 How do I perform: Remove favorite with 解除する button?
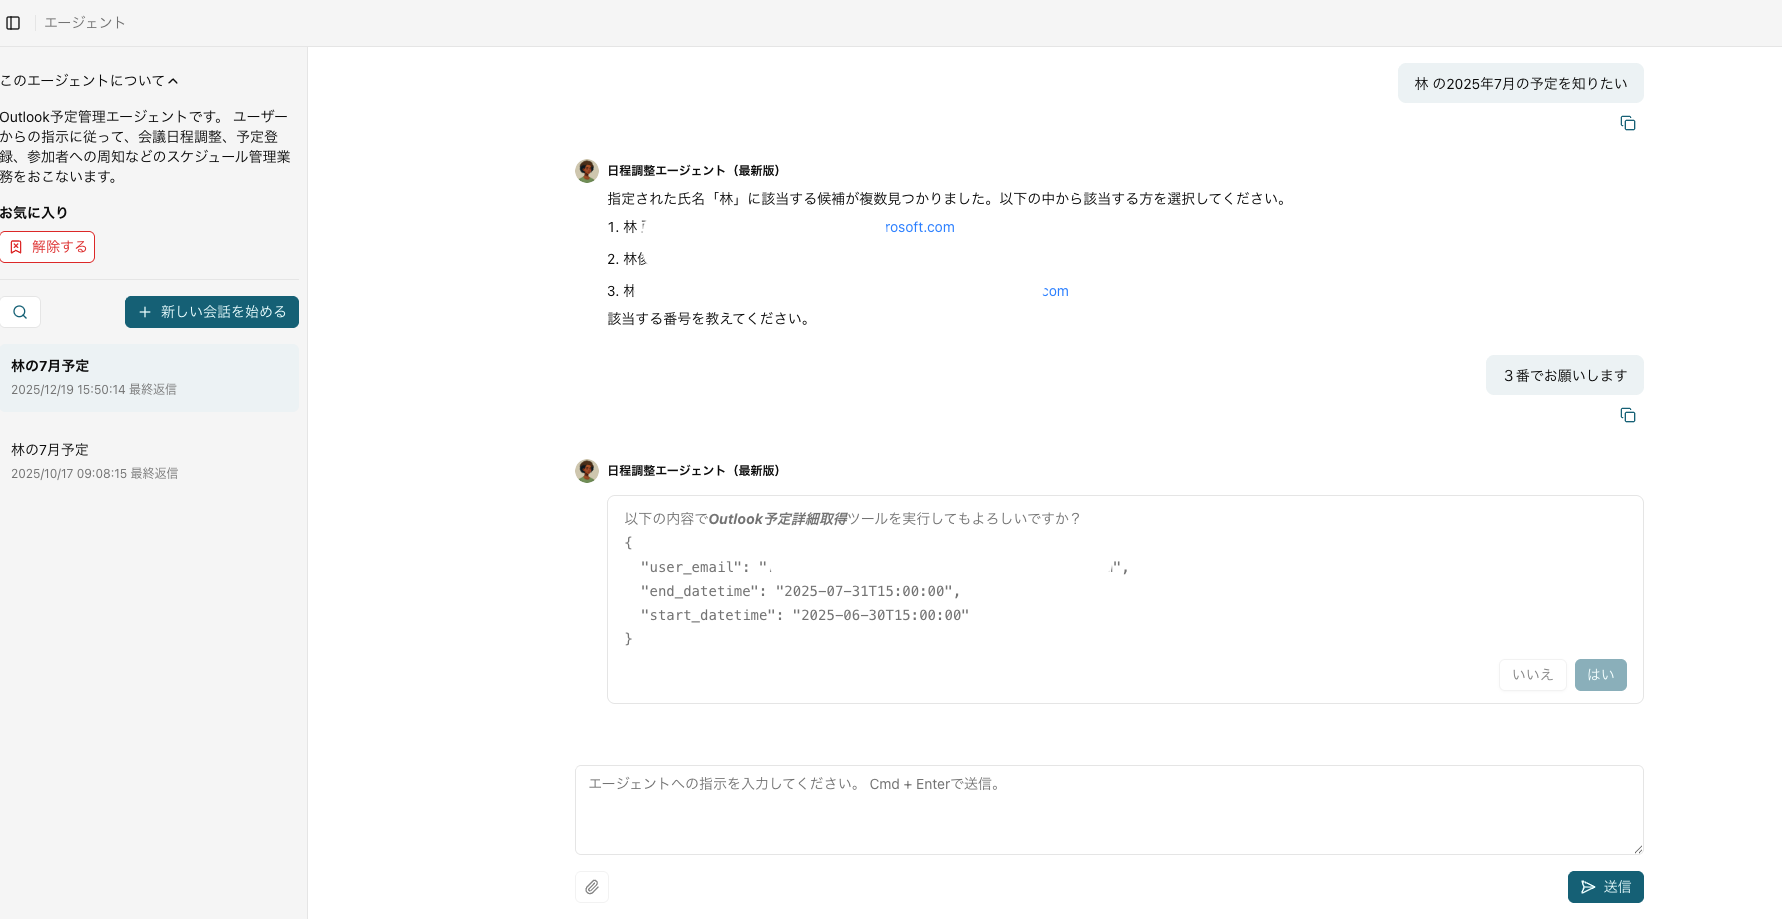[x=48, y=247]
